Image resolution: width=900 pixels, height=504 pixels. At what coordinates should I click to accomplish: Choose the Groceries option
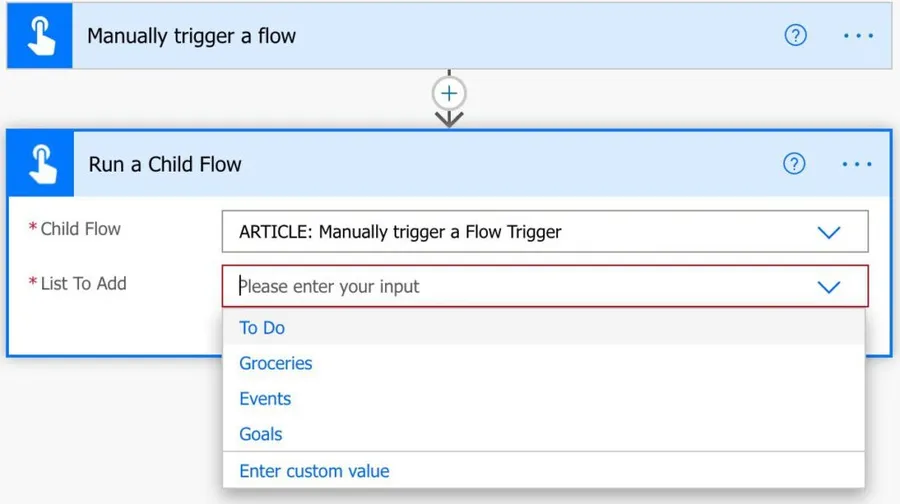tap(276, 363)
